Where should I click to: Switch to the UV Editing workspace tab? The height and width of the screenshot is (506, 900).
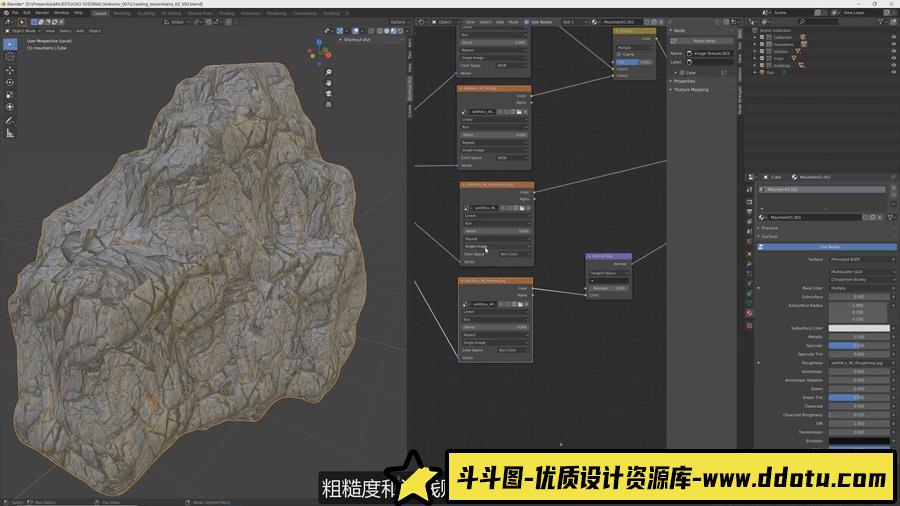coord(171,13)
